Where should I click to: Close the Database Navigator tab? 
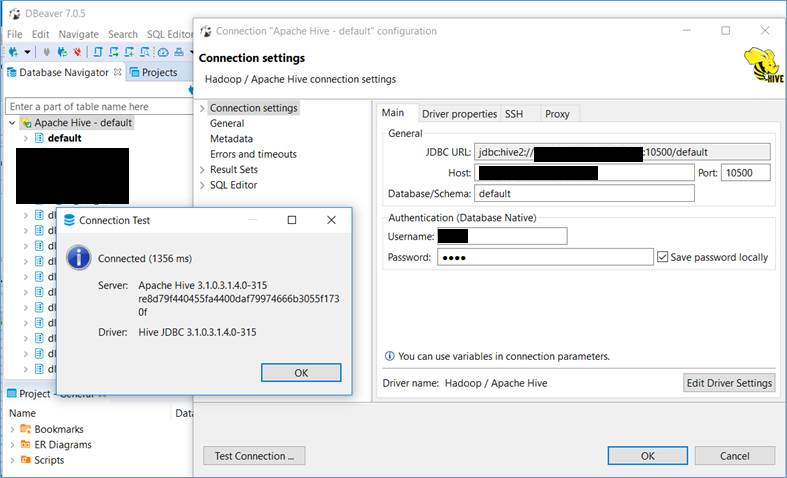tap(117, 72)
